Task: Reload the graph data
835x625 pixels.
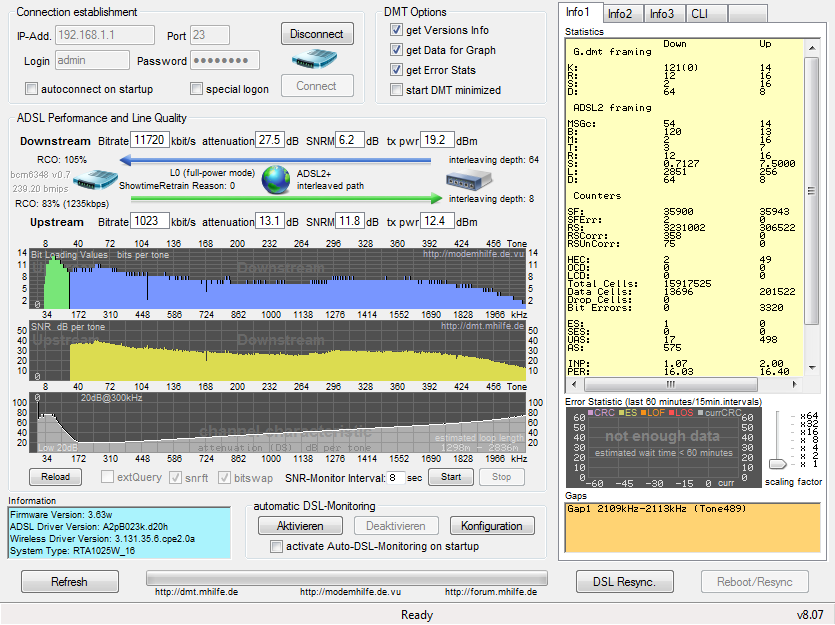Action: pos(55,476)
